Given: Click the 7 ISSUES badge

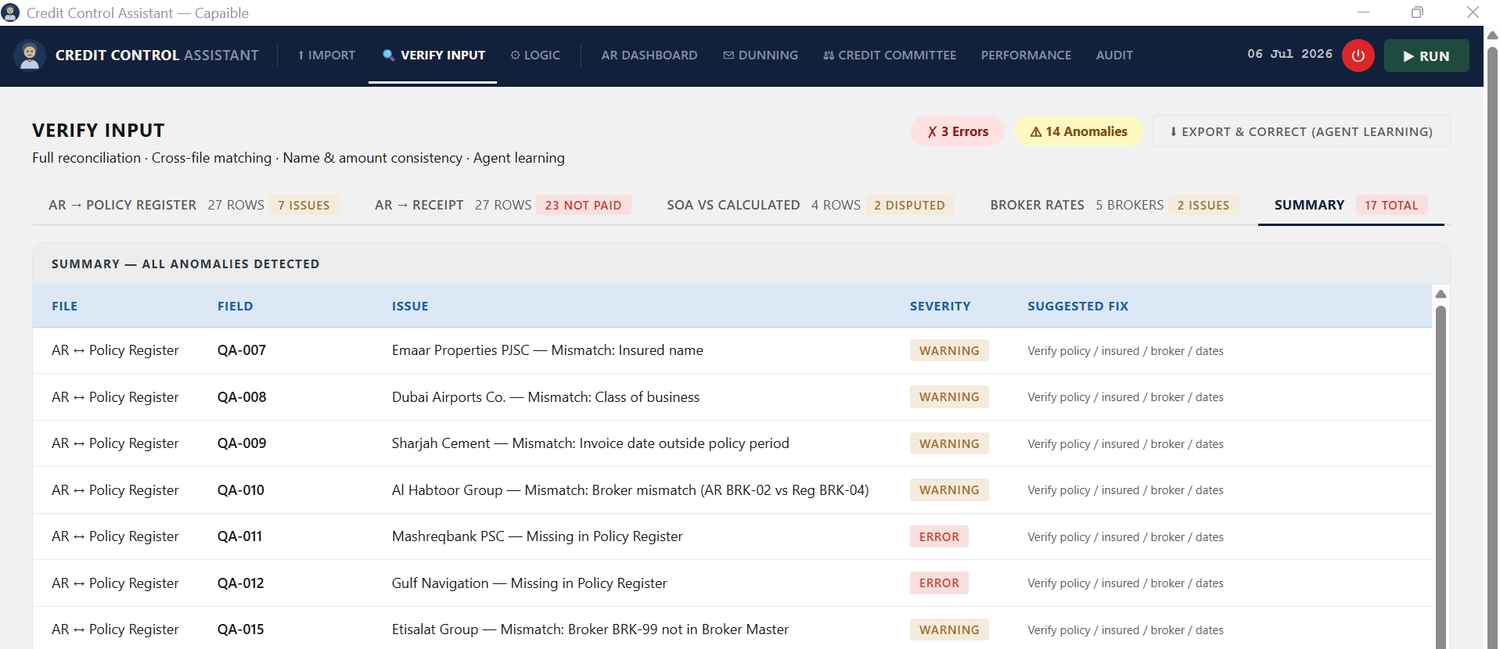Looking at the screenshot, I should 304,205.
